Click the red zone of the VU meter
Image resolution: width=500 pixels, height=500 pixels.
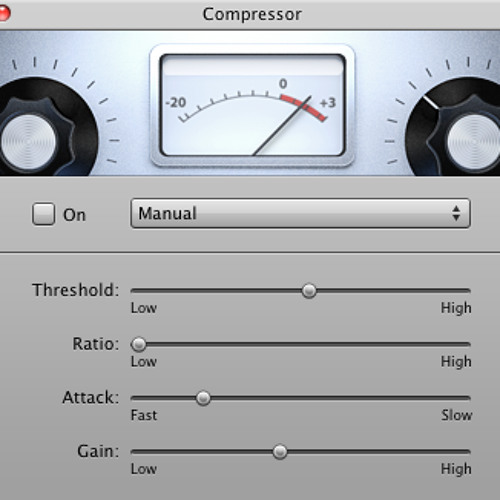(x=303, y=107)
